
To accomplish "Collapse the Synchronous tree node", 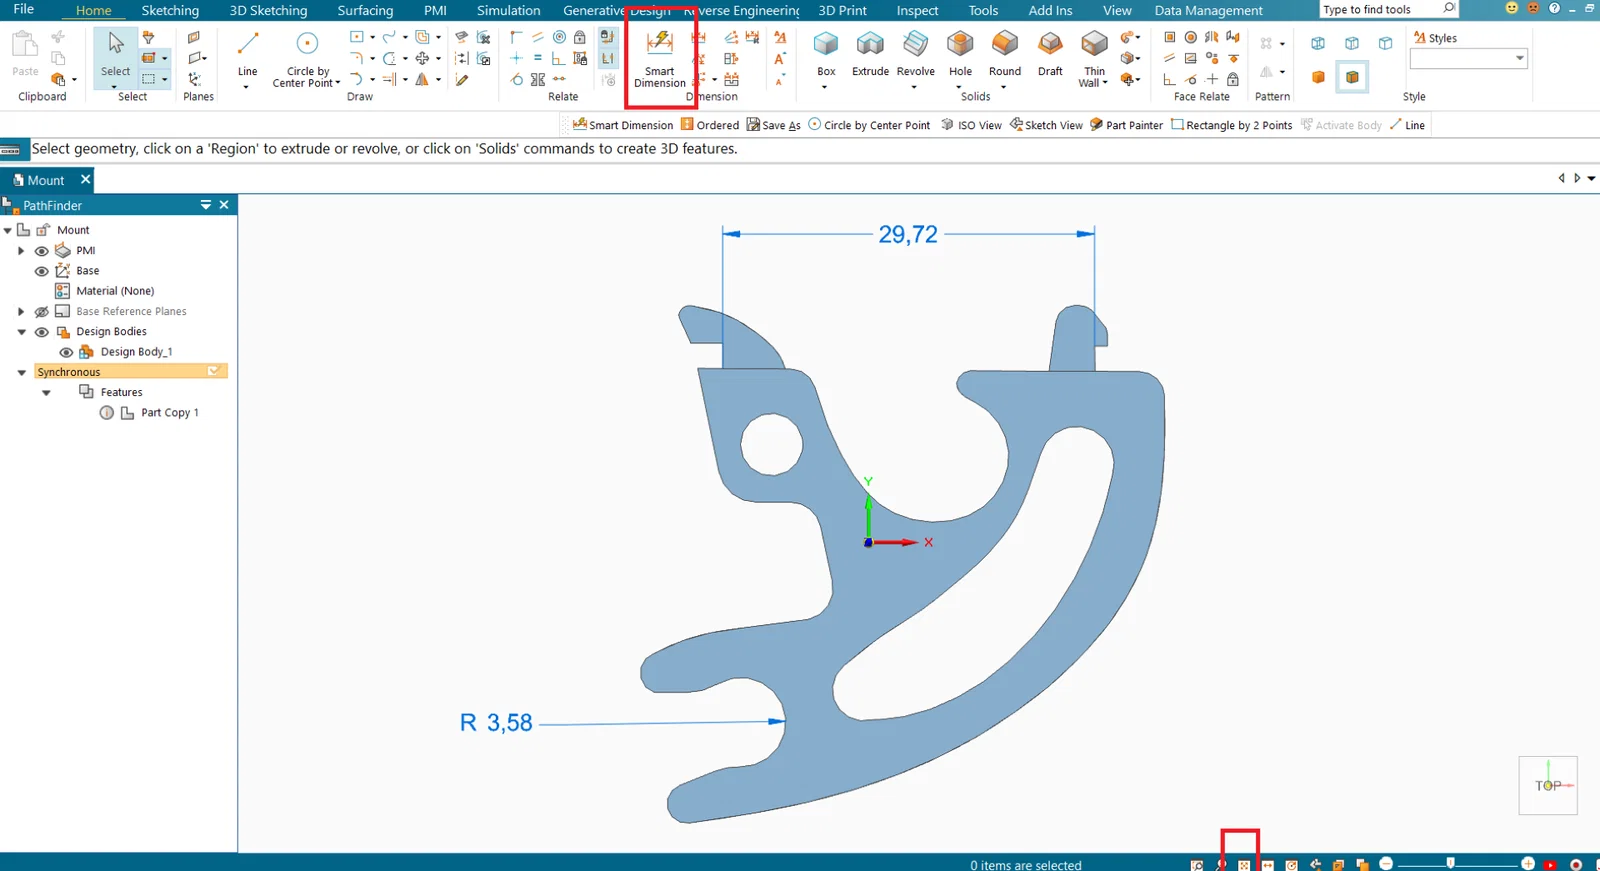I will click(x=22, y=372).
